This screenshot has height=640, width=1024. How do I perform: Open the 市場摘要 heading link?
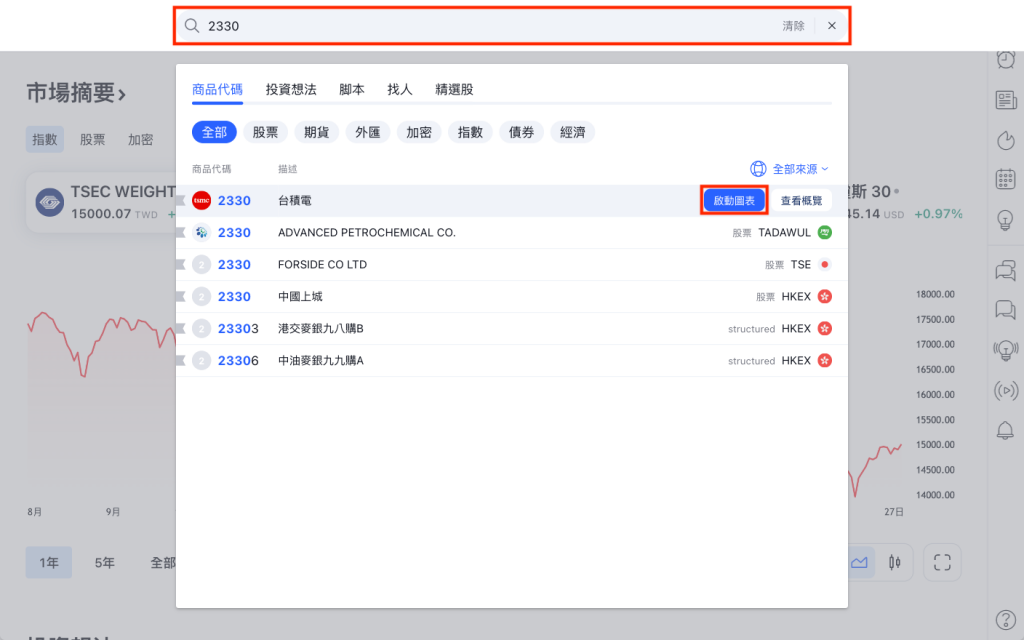[76, 93]
